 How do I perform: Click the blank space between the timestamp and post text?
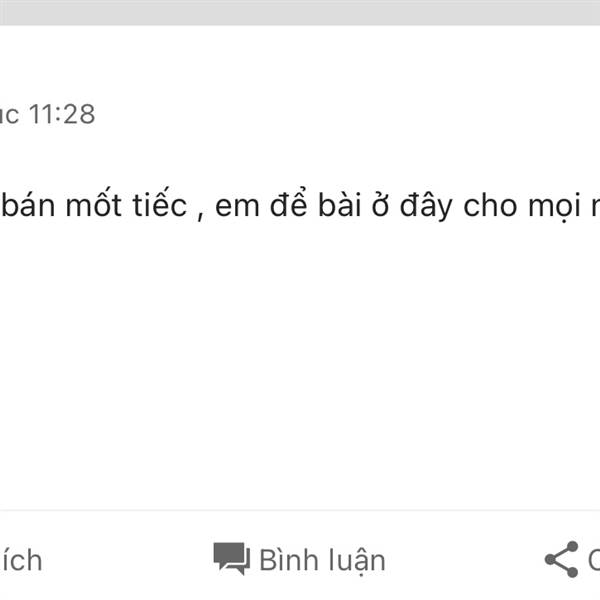[300, 157]
